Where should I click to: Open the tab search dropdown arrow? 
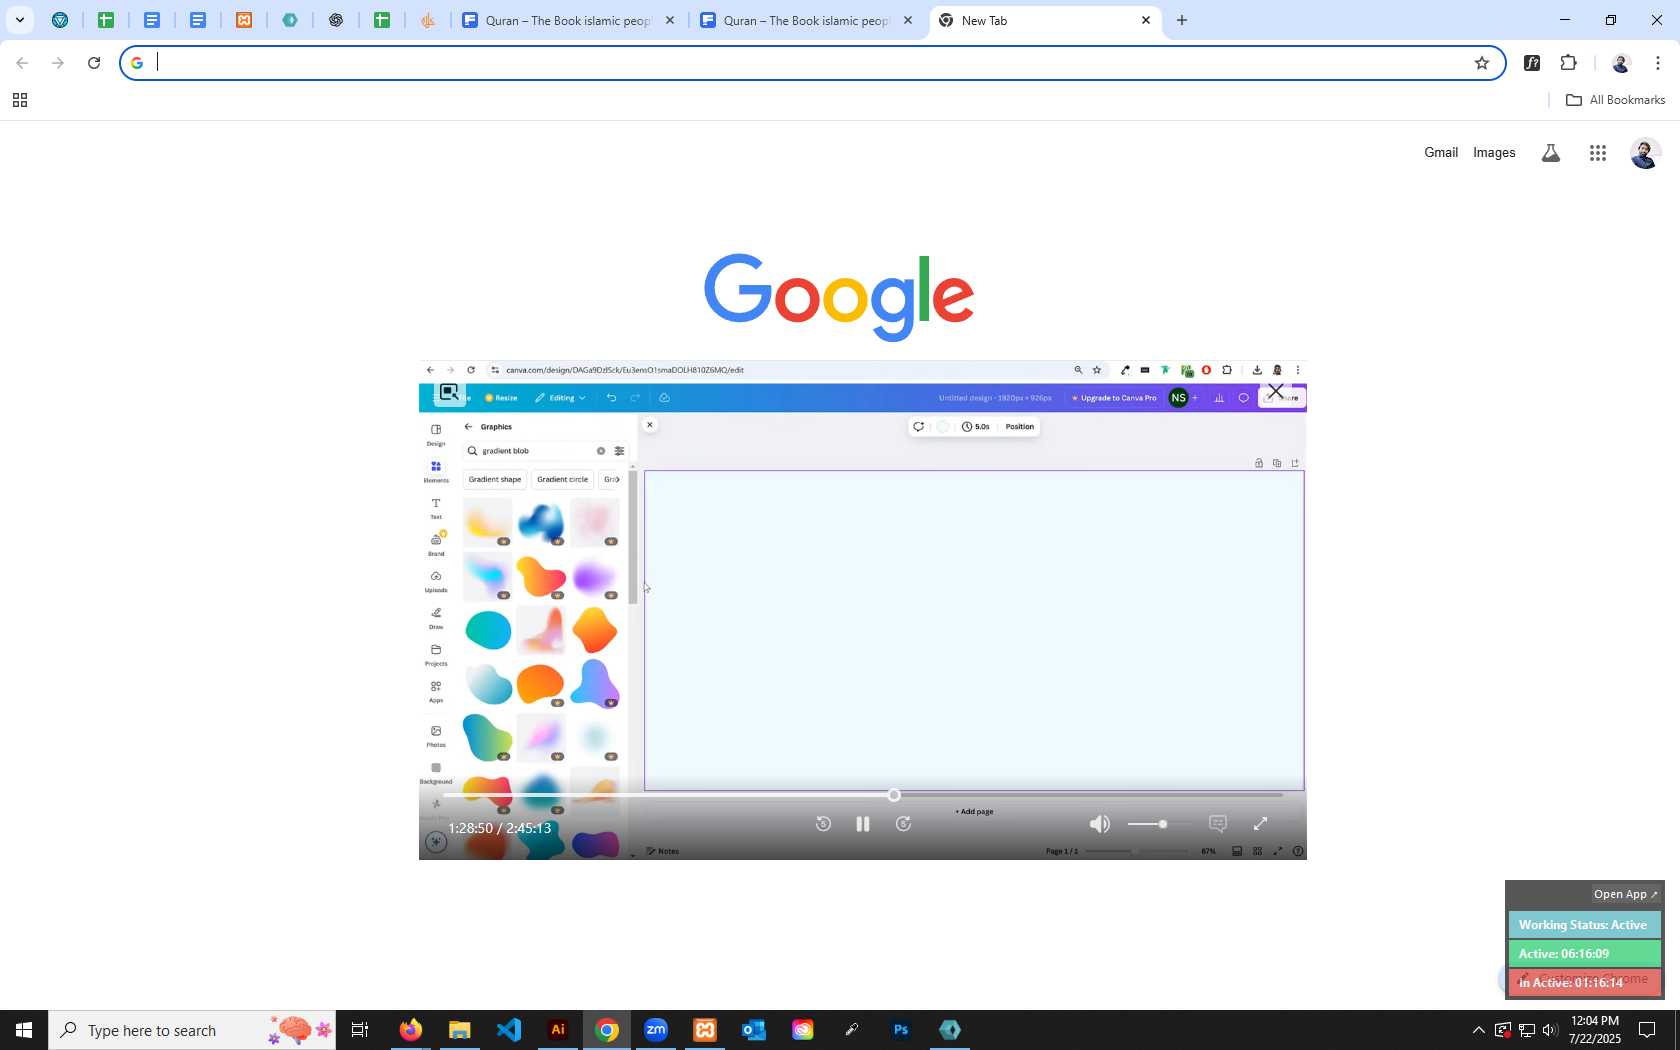coord(19,20)
